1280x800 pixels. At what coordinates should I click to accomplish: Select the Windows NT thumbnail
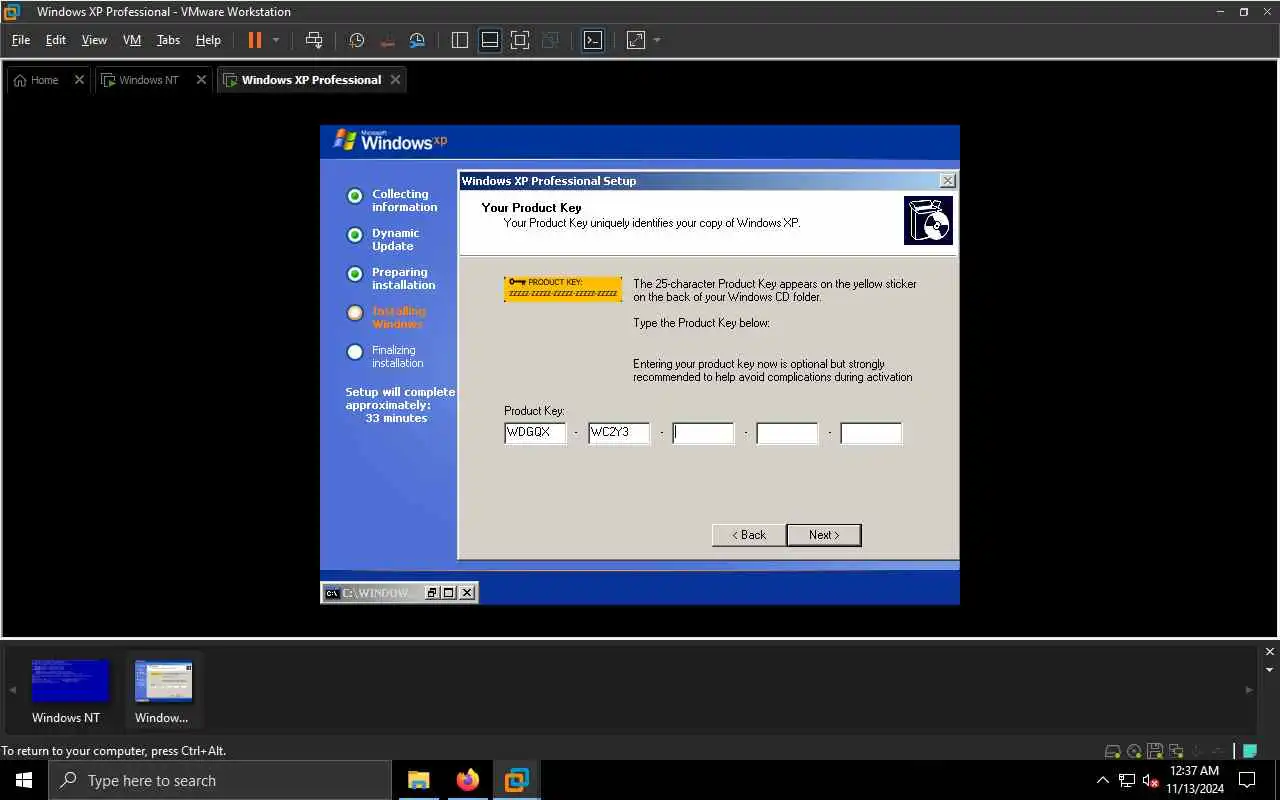coord(66,690)
